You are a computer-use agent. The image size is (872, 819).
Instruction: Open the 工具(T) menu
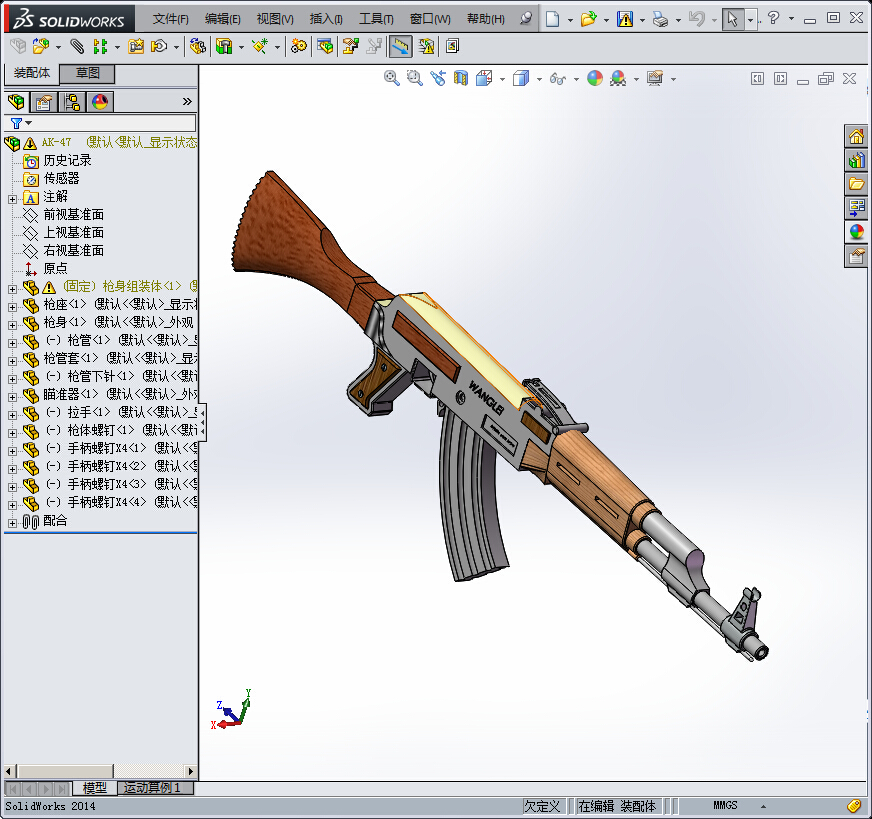click(376, 19)
